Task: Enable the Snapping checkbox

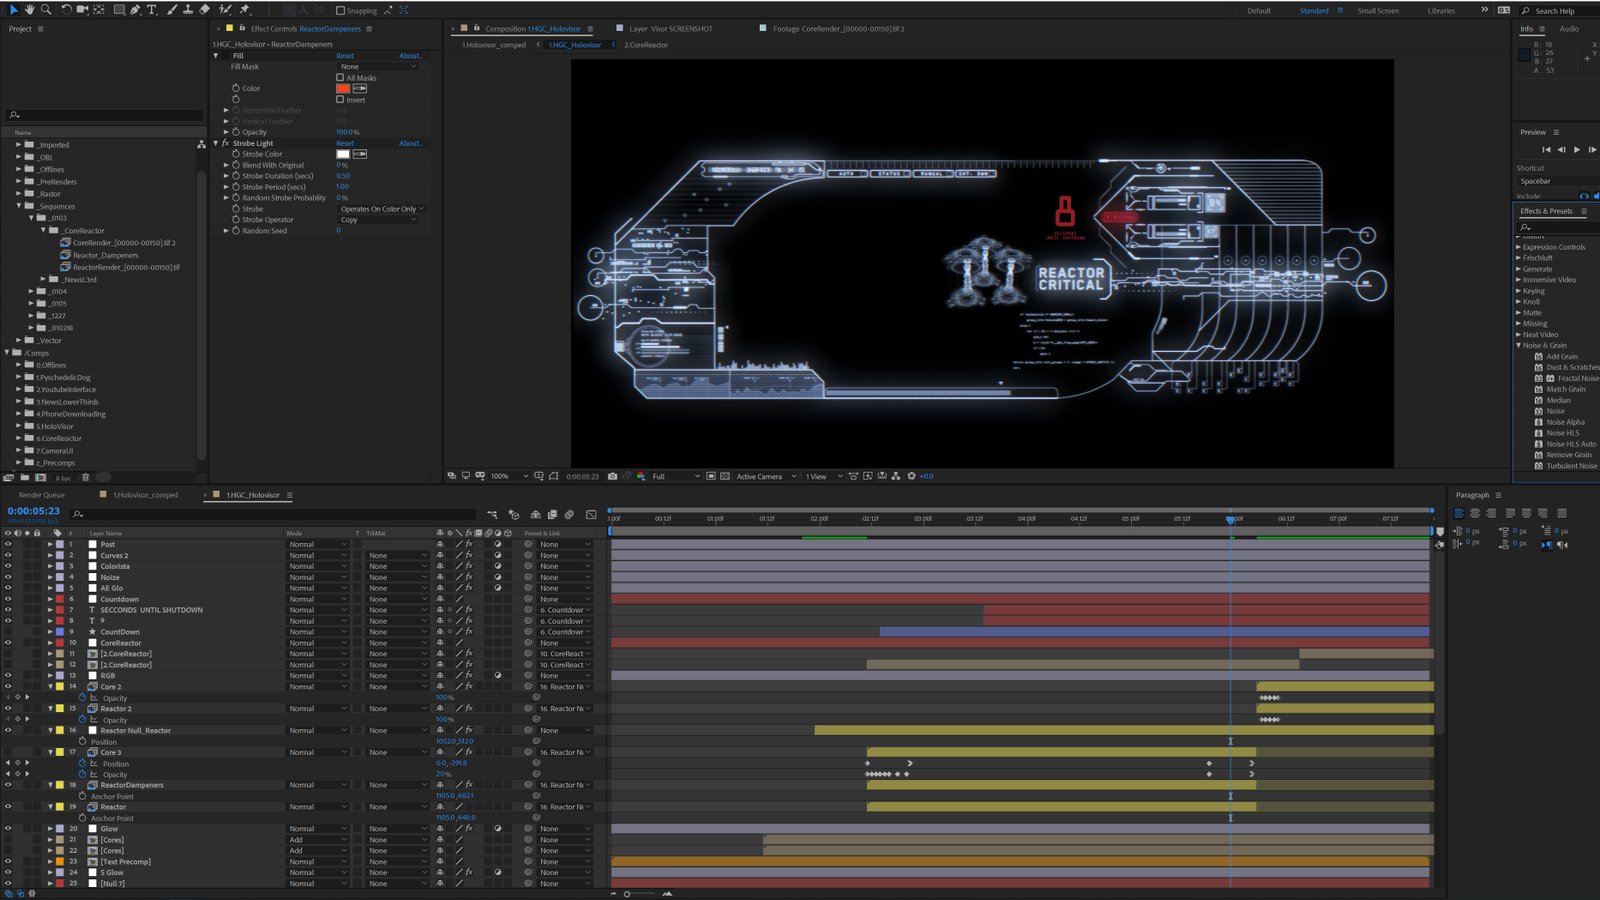Action: tap(340, 10)
